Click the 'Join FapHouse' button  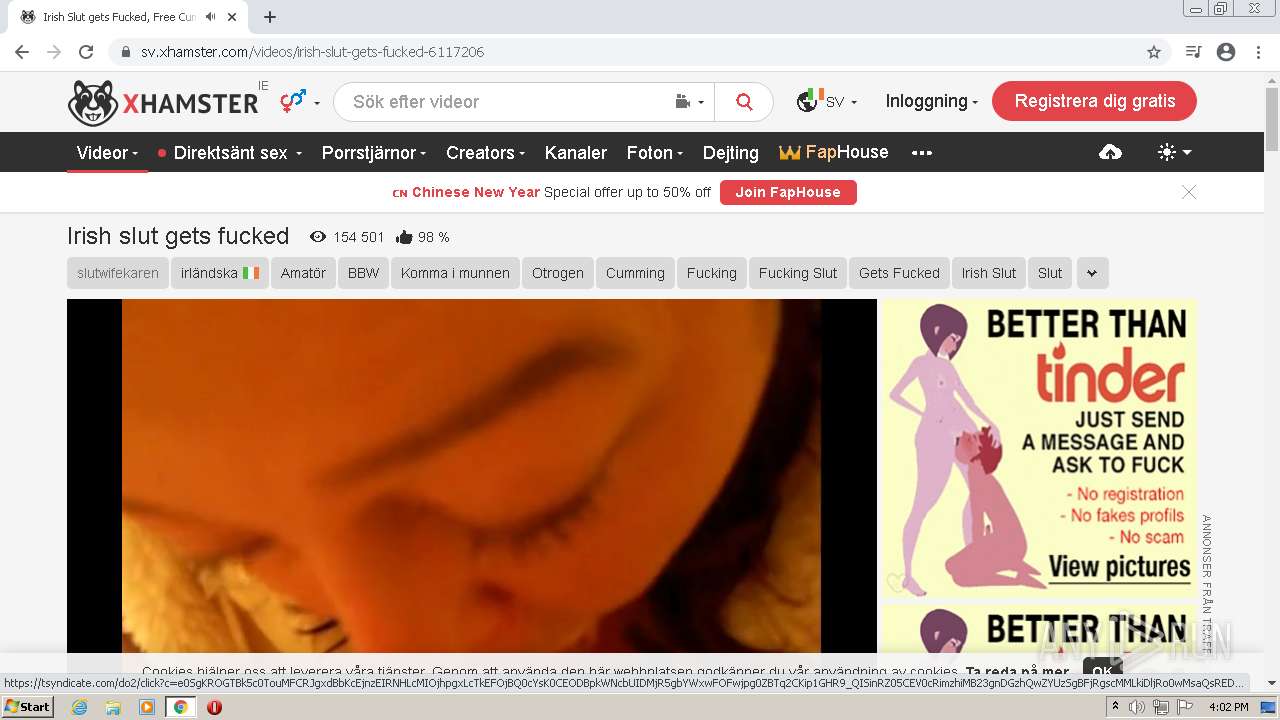(788, 192)
